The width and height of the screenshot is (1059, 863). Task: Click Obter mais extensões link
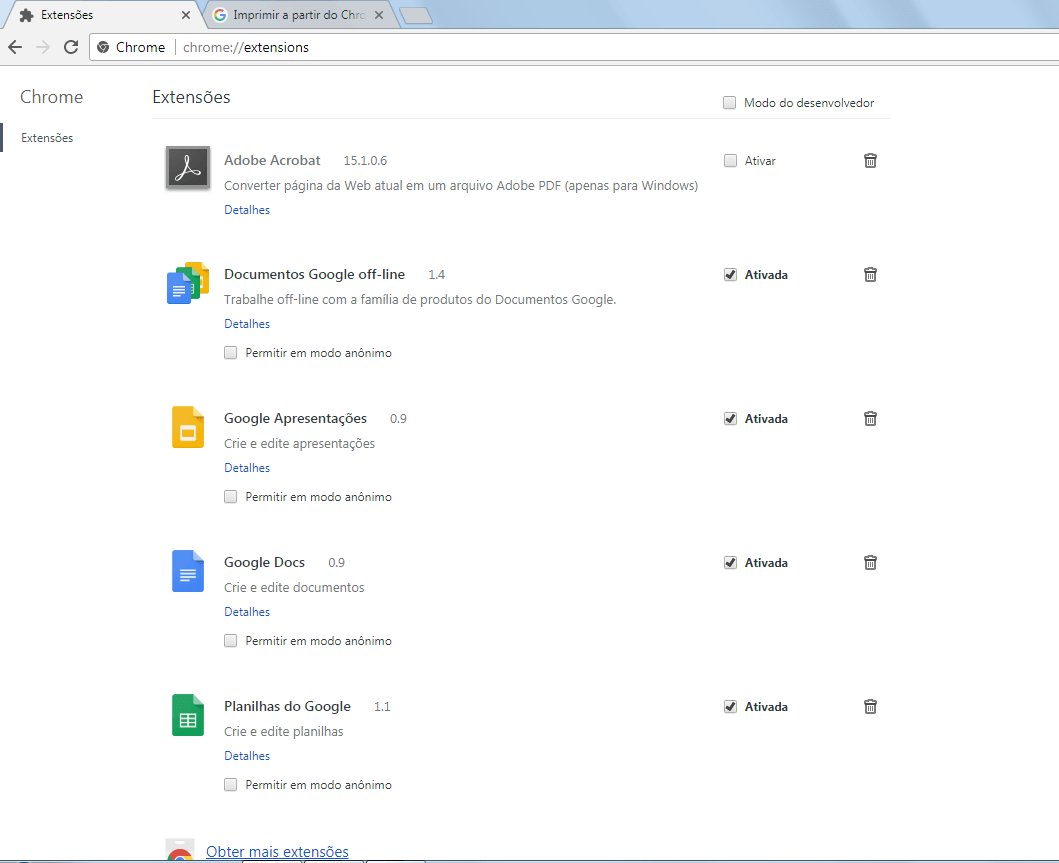coord(278,852)
